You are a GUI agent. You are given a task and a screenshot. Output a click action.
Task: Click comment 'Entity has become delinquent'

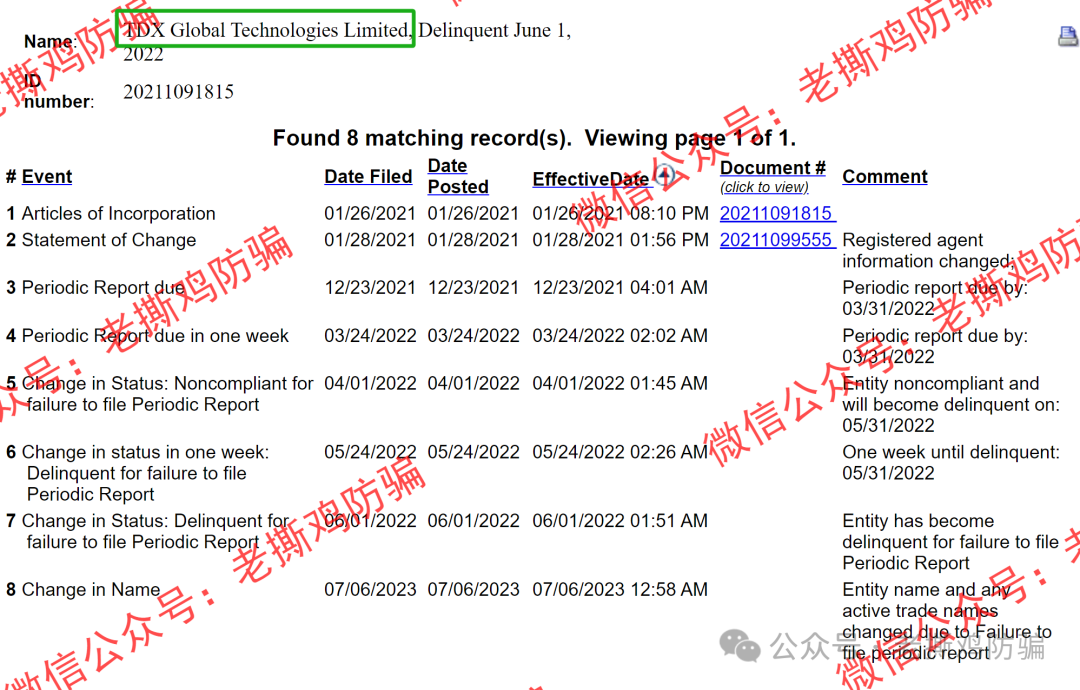951,542
